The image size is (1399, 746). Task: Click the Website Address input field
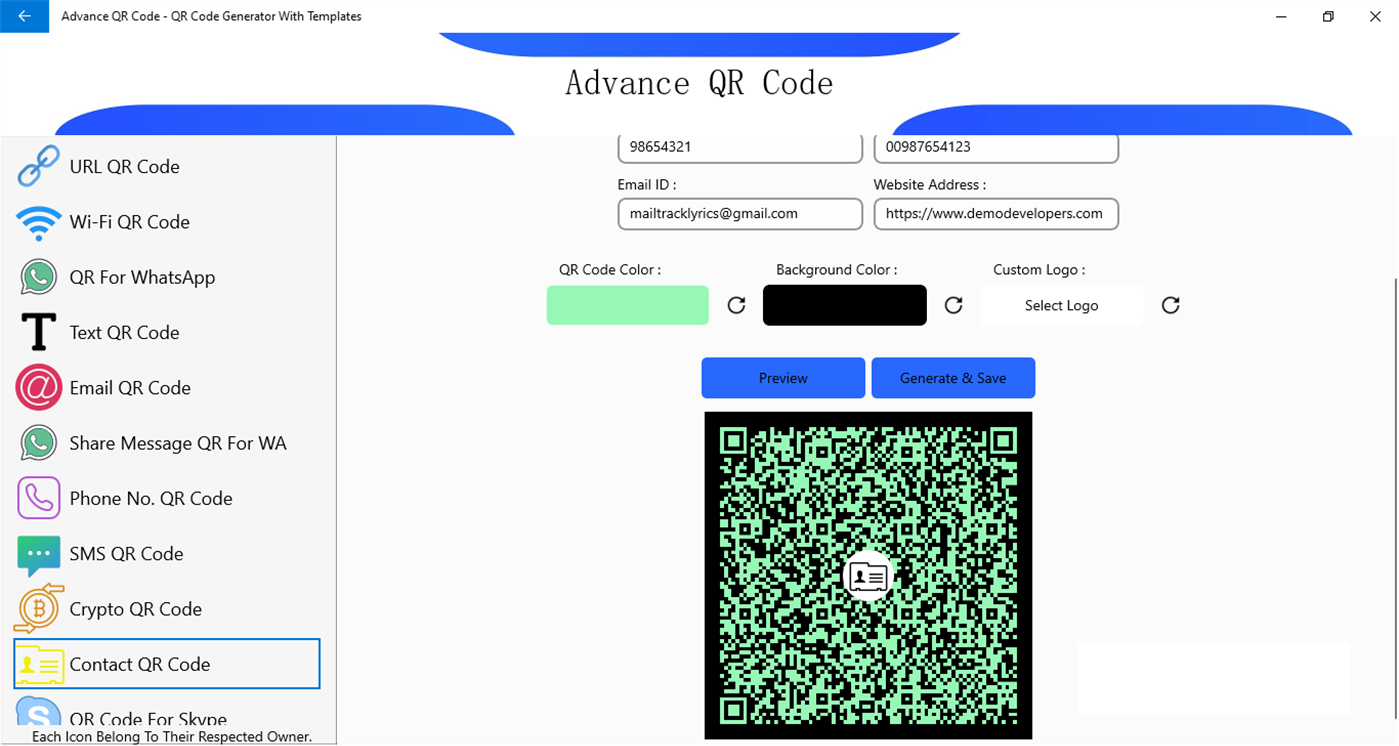(996, 214)
